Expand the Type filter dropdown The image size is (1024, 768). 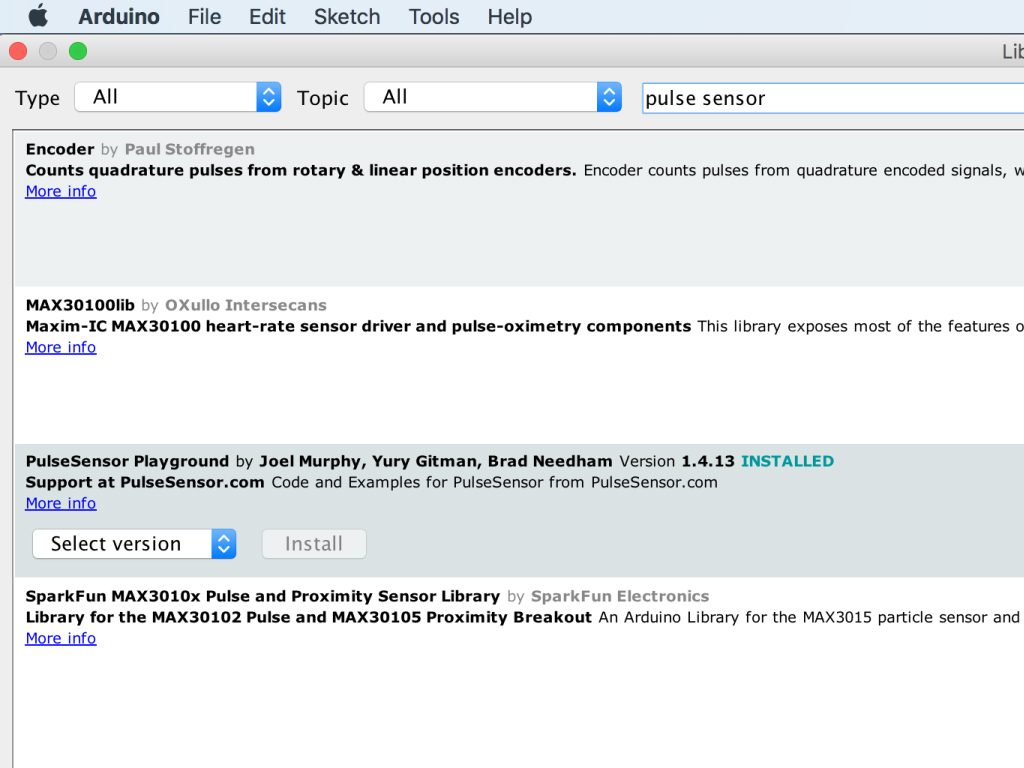[x=178, y=97]
